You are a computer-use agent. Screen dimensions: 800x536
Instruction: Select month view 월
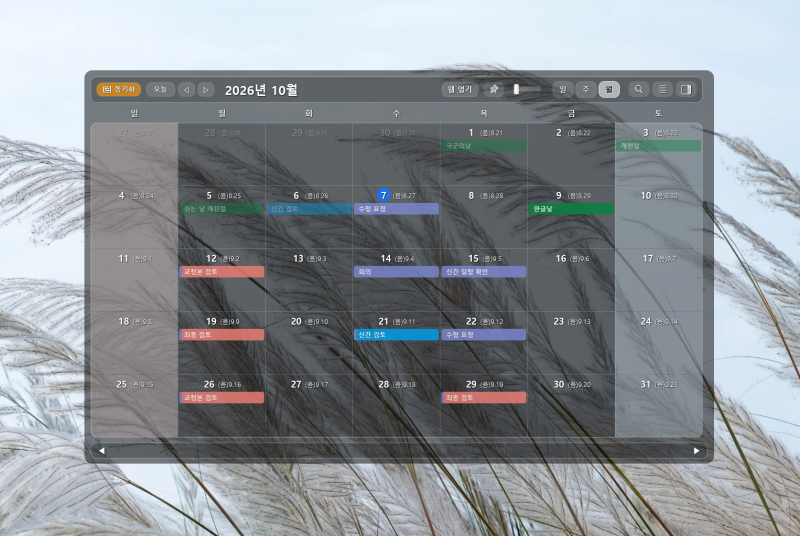coord(609,89)
